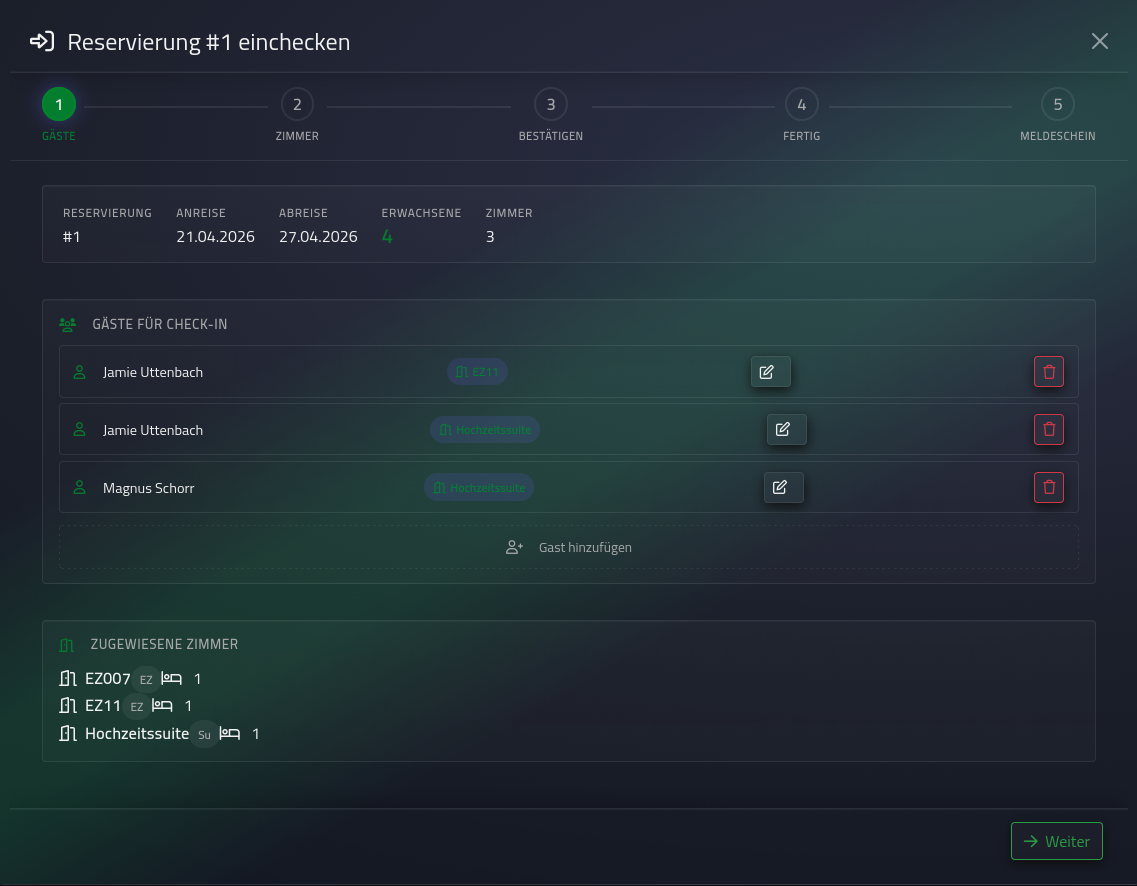Click bed icon in EZ007 row
1137x886 pixels.
171,679
